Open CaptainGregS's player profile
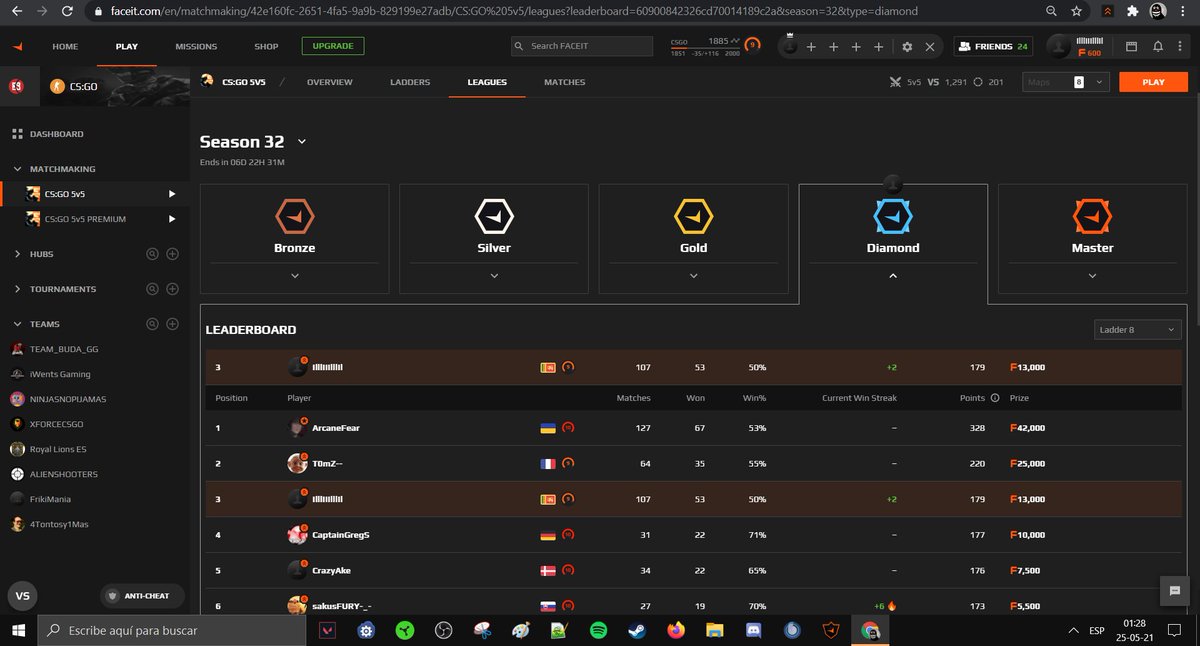This screenshot has height=646, width=1200. click(341, 535)
